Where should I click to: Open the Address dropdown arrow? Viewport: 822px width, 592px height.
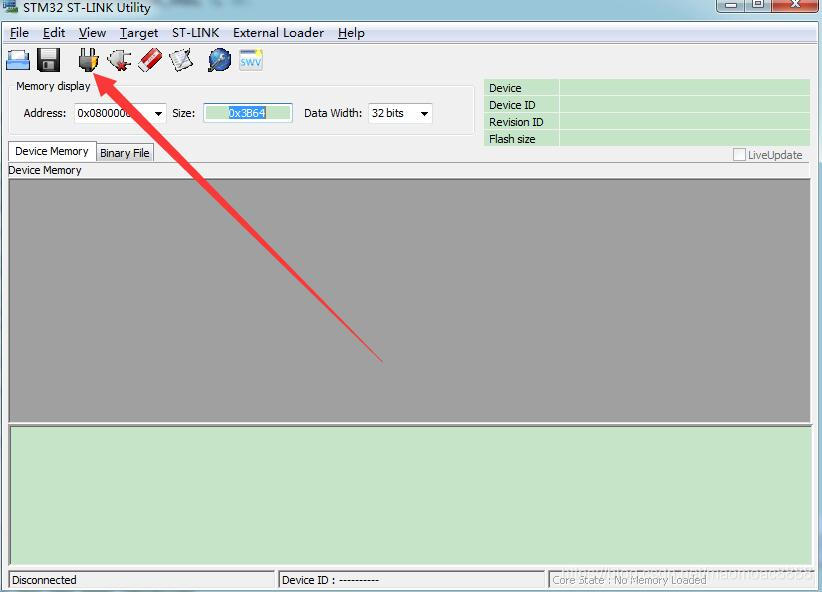[158, 113]
